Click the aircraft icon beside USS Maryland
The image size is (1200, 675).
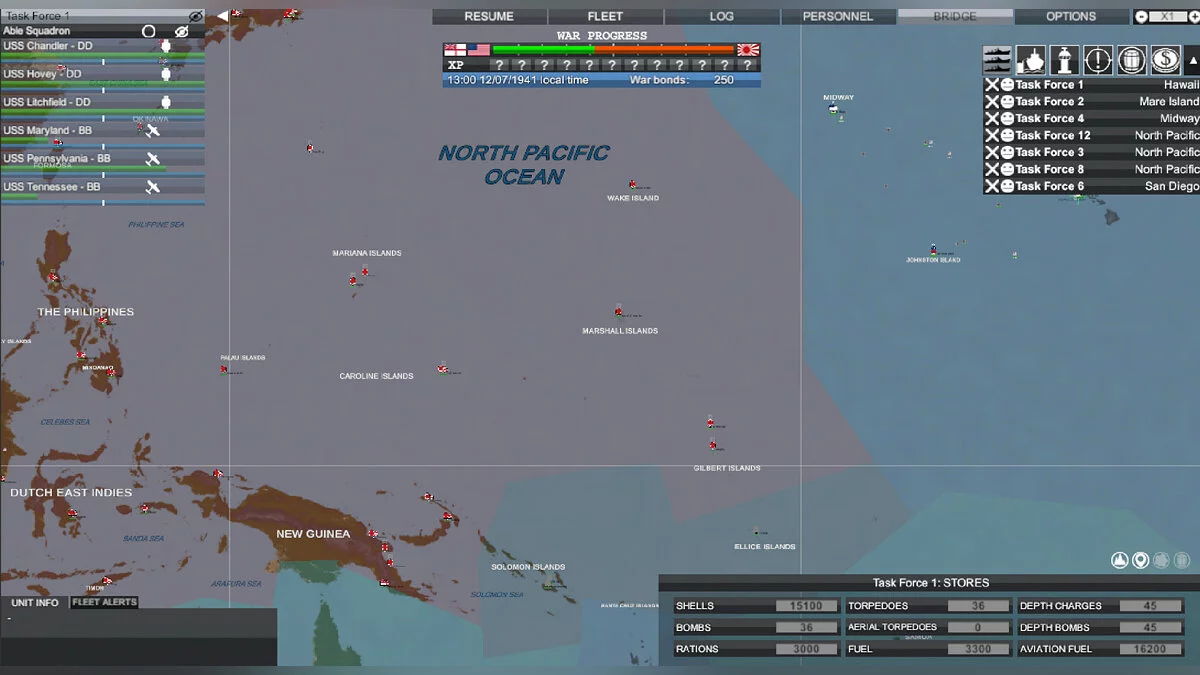coord(153,129)
